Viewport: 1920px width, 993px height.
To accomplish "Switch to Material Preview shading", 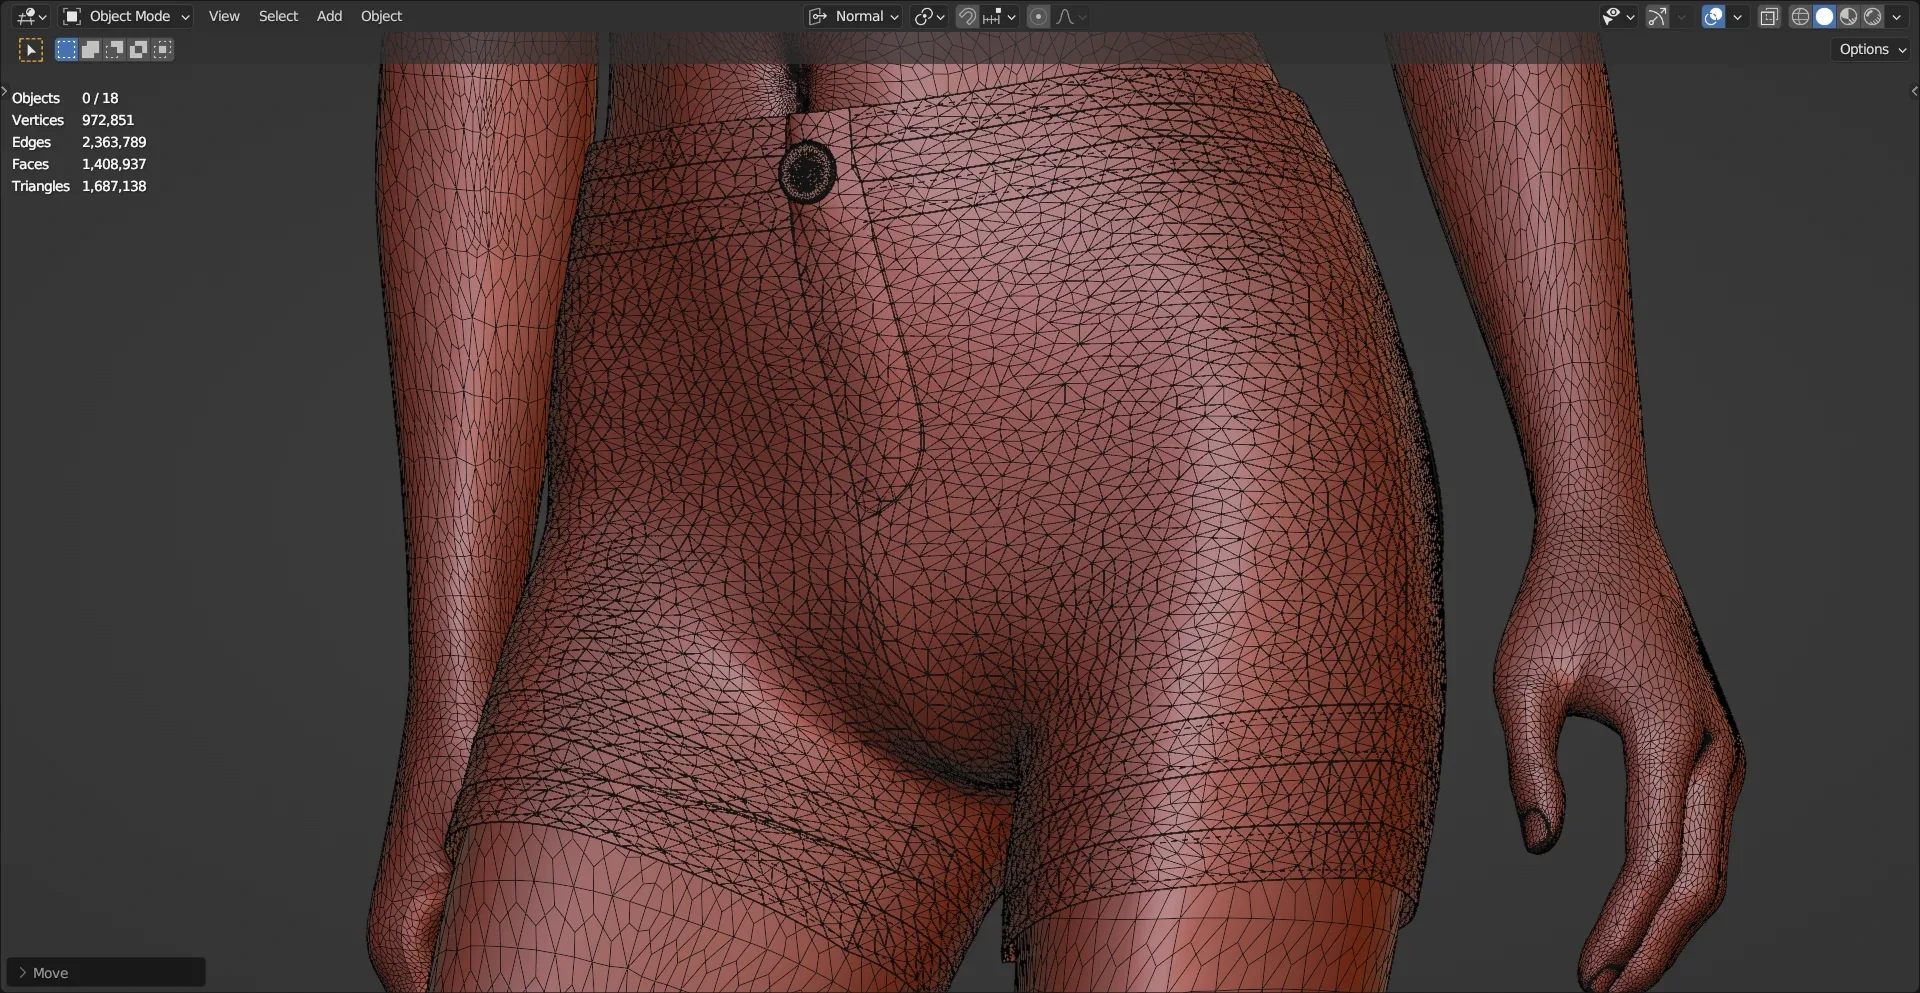I will 1848,16.
